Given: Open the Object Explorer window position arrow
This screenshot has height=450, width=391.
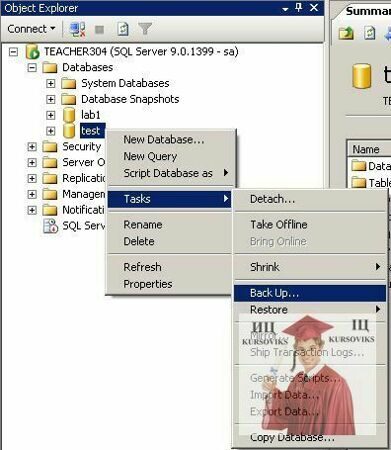Looking at the screenshot, I should (285, 9).
